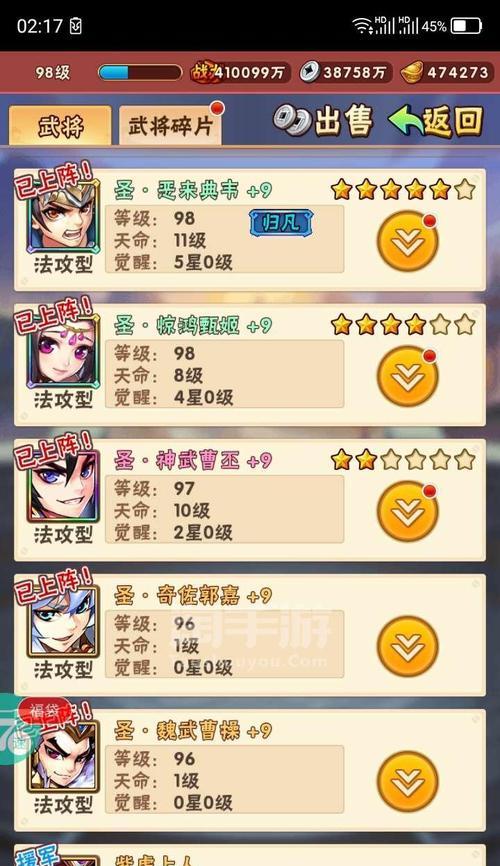Viewport: 500px width, 866px height.
Task: Tap the 奇佐郭嘉 hero portrait
Action: 63,622
